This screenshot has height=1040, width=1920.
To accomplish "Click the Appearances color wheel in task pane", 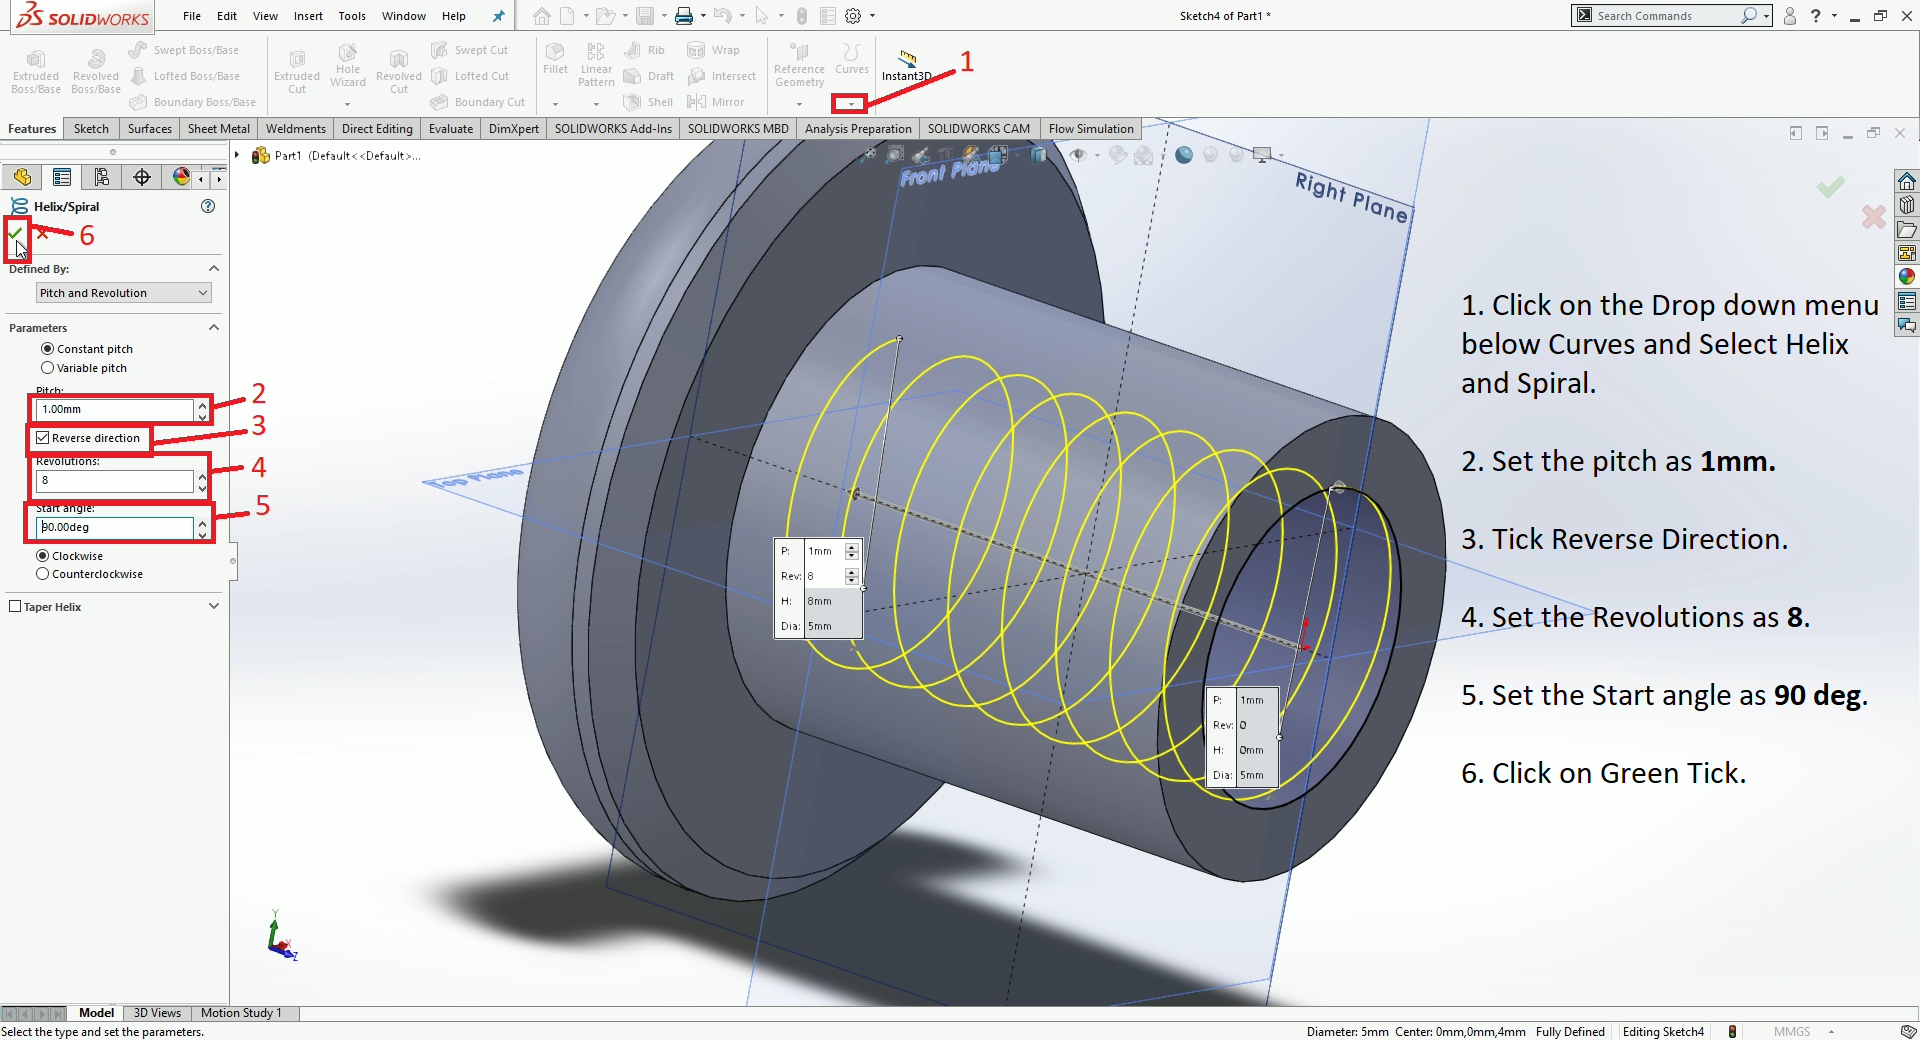I will 1907,277.
